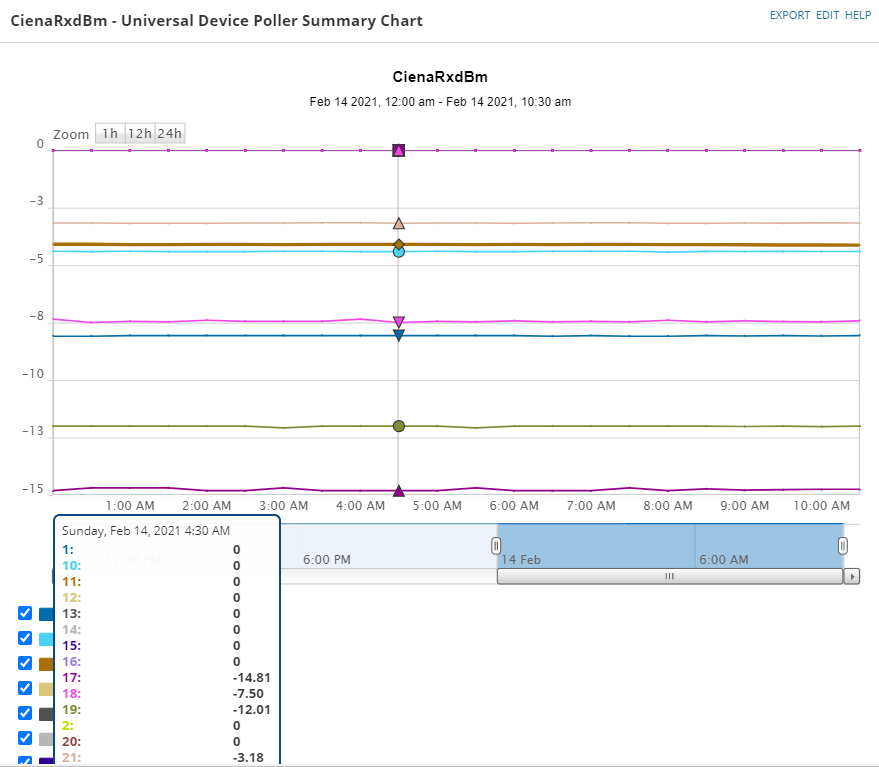Click the '5:00 AM' axis label
Viewport: 879px width, 767px height.
437,506
